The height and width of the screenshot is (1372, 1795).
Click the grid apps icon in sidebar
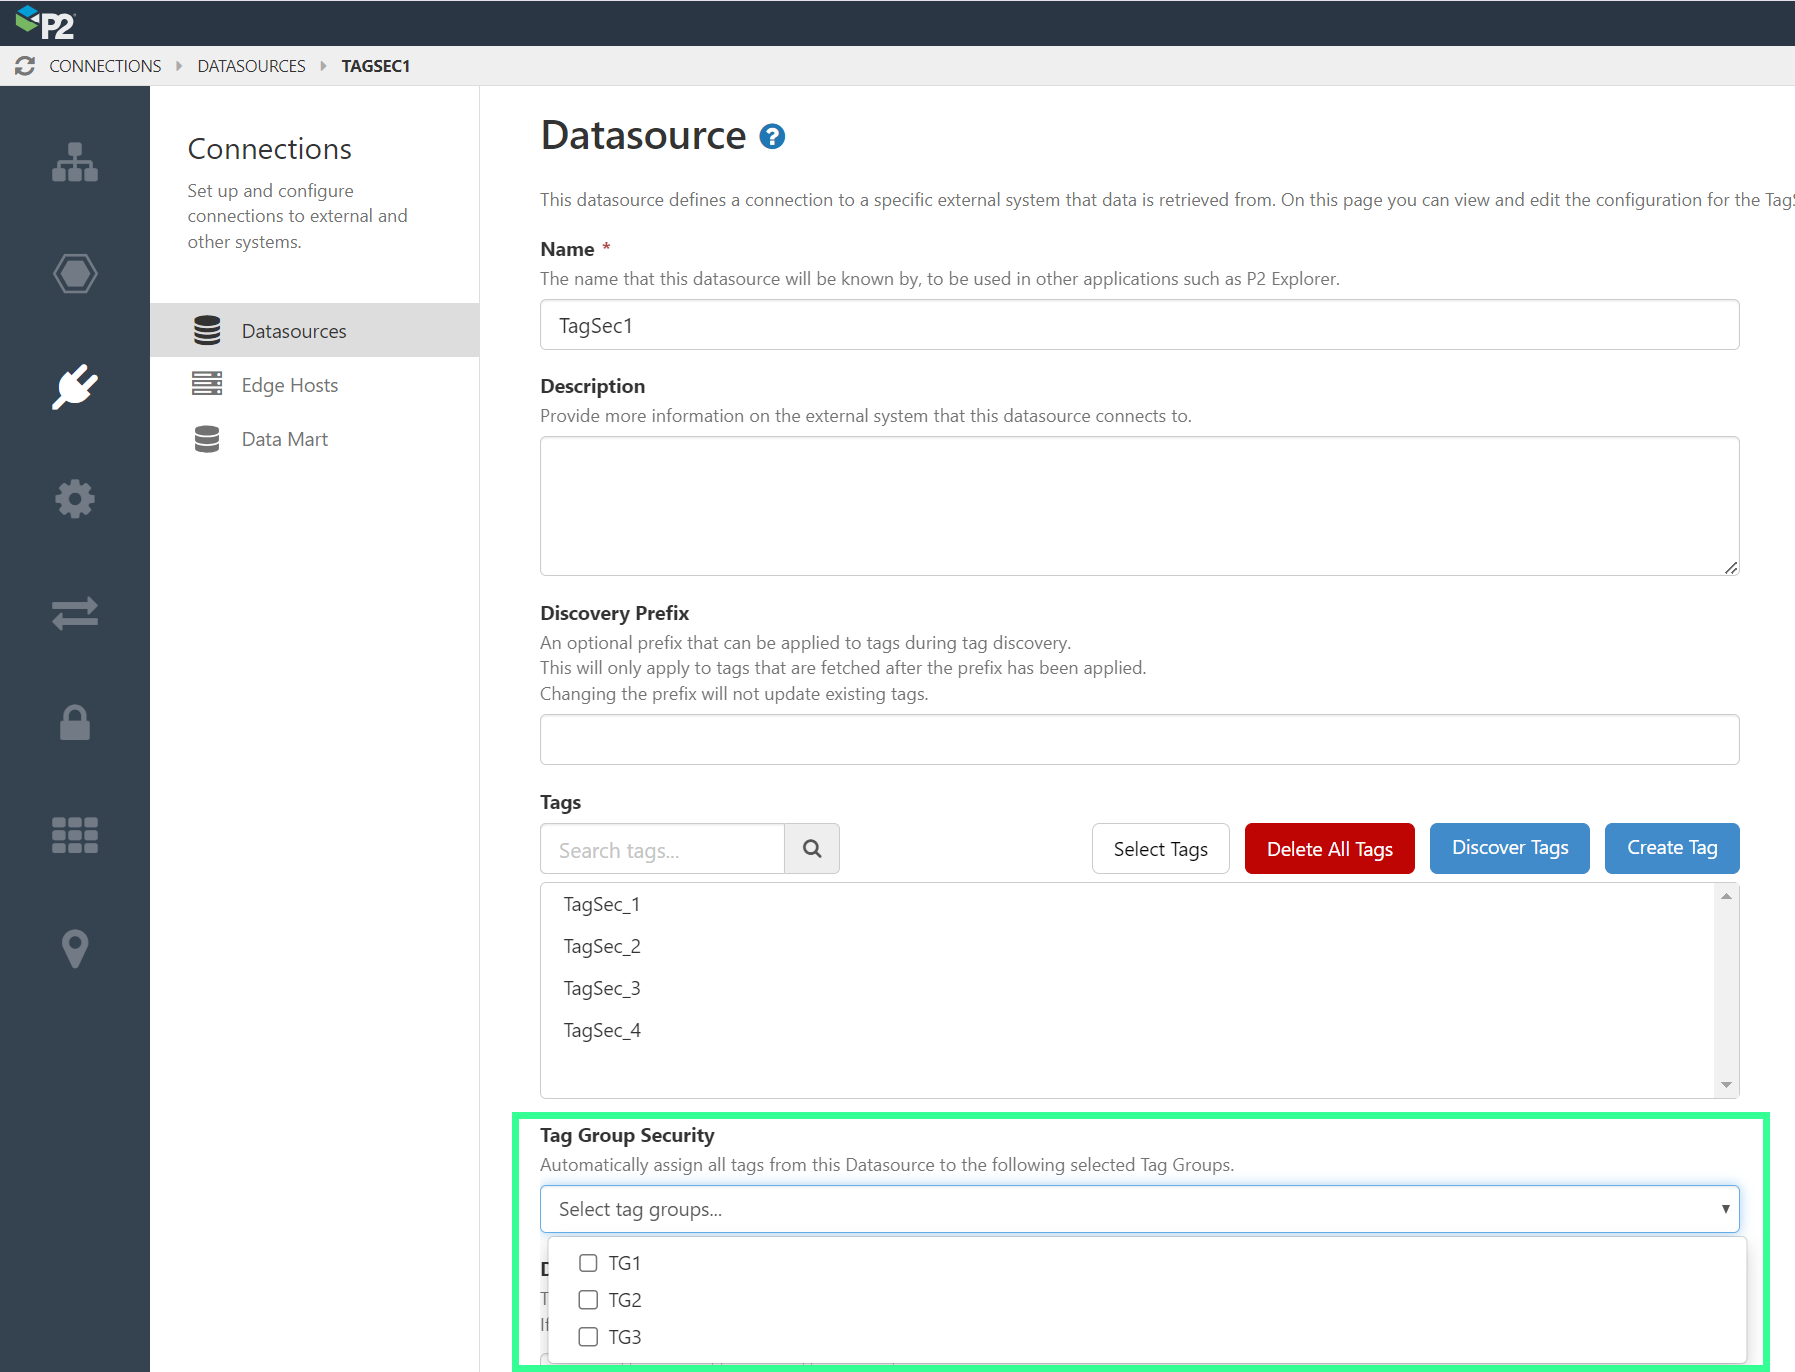tap(75, 835)
